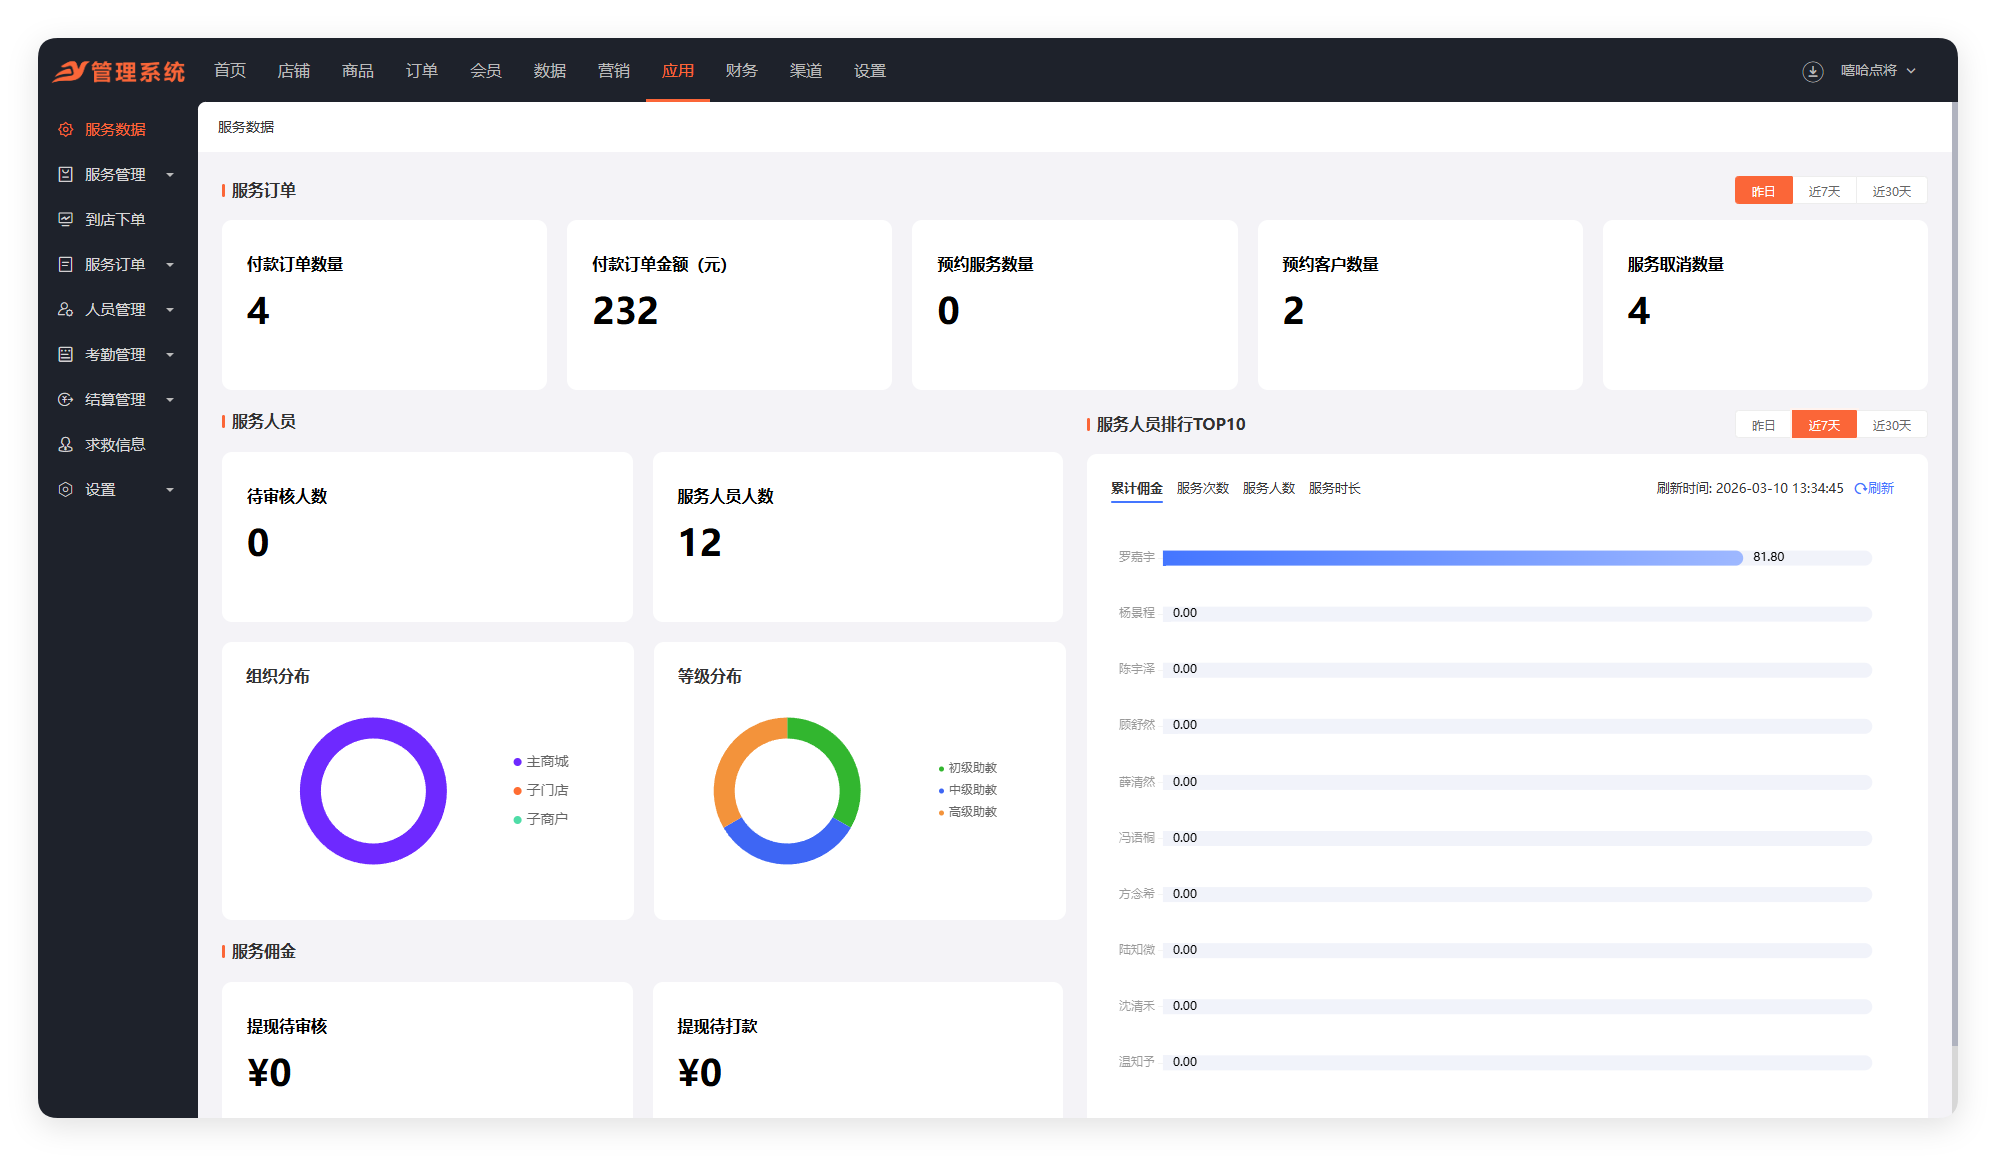1996x1156 pixels.
Task: Click 罗嘉宇 blue ranking bar
Action: 1451,558
